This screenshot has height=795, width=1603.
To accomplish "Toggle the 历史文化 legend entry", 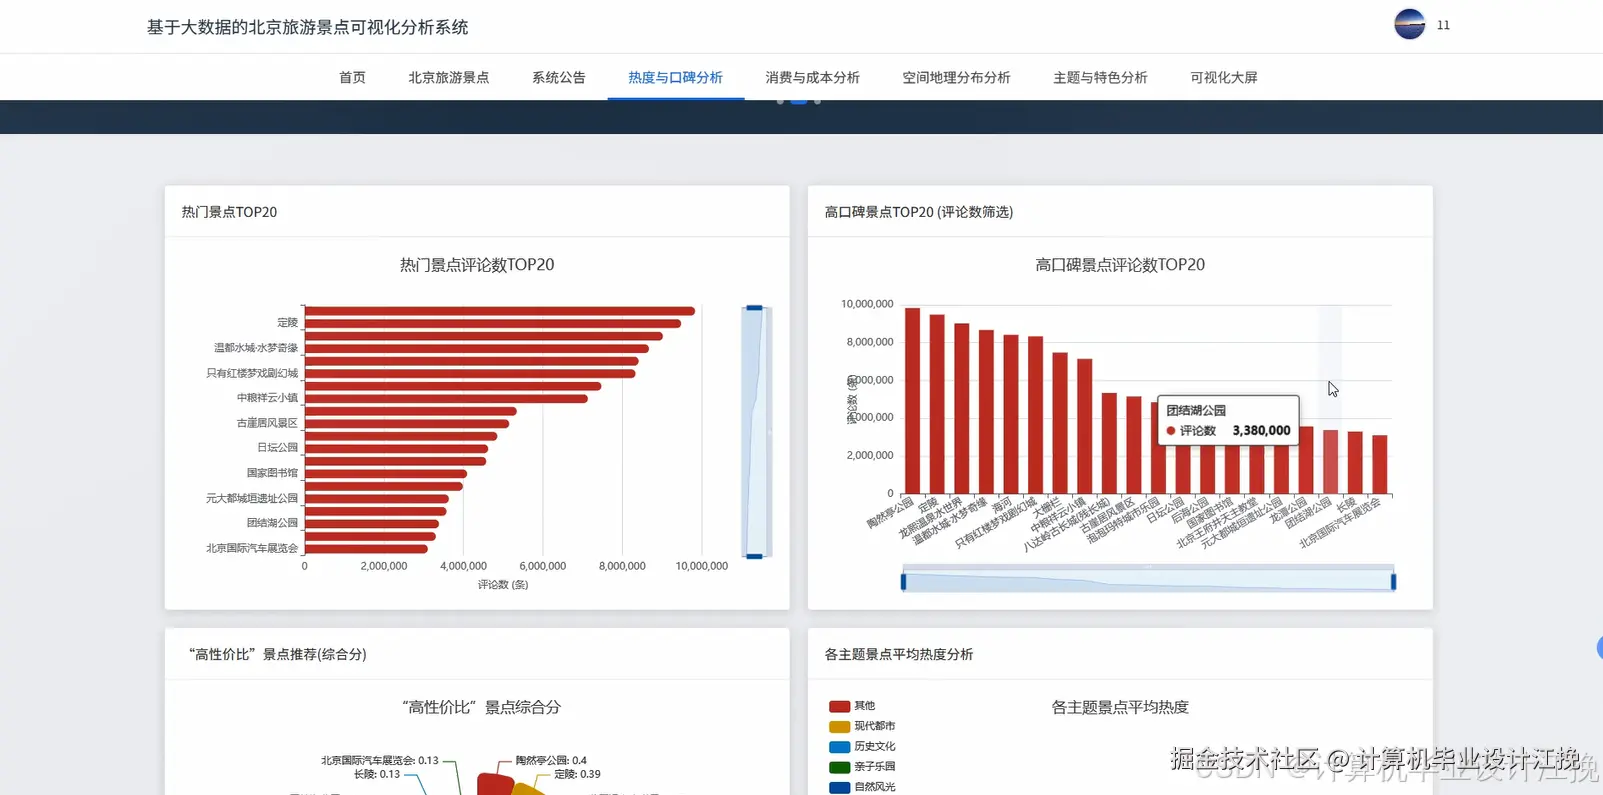I will [x=862, y=746].
